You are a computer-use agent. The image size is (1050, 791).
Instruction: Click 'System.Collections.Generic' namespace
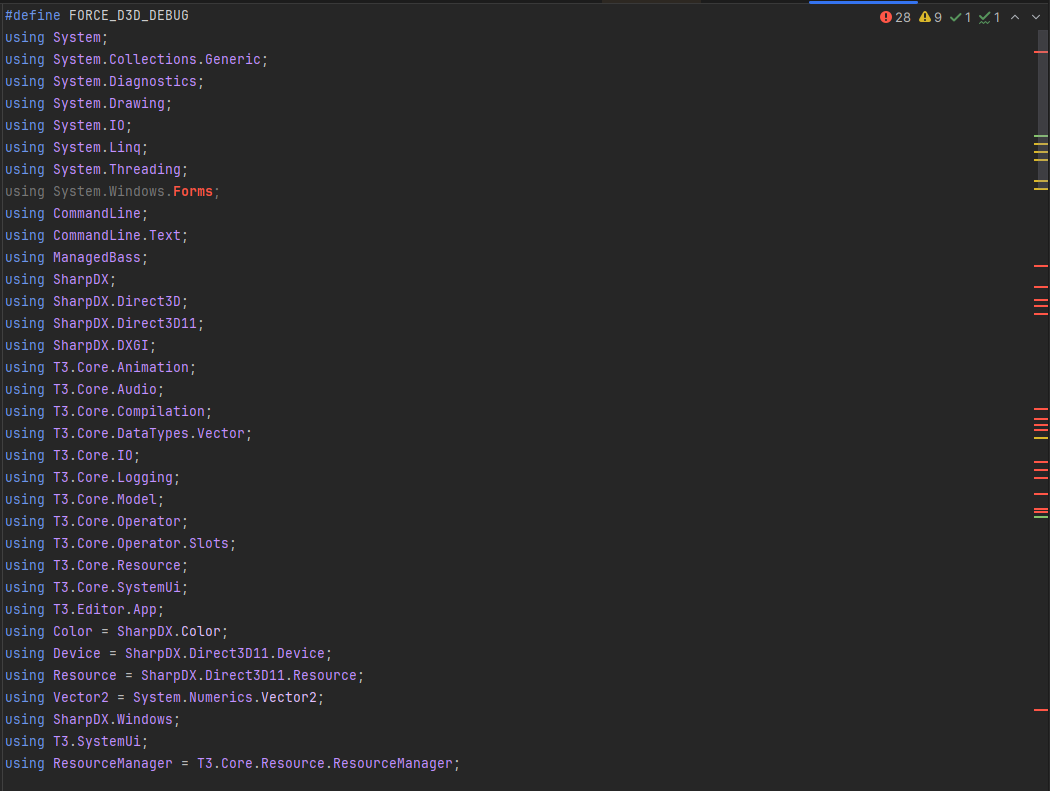point(157,60)
